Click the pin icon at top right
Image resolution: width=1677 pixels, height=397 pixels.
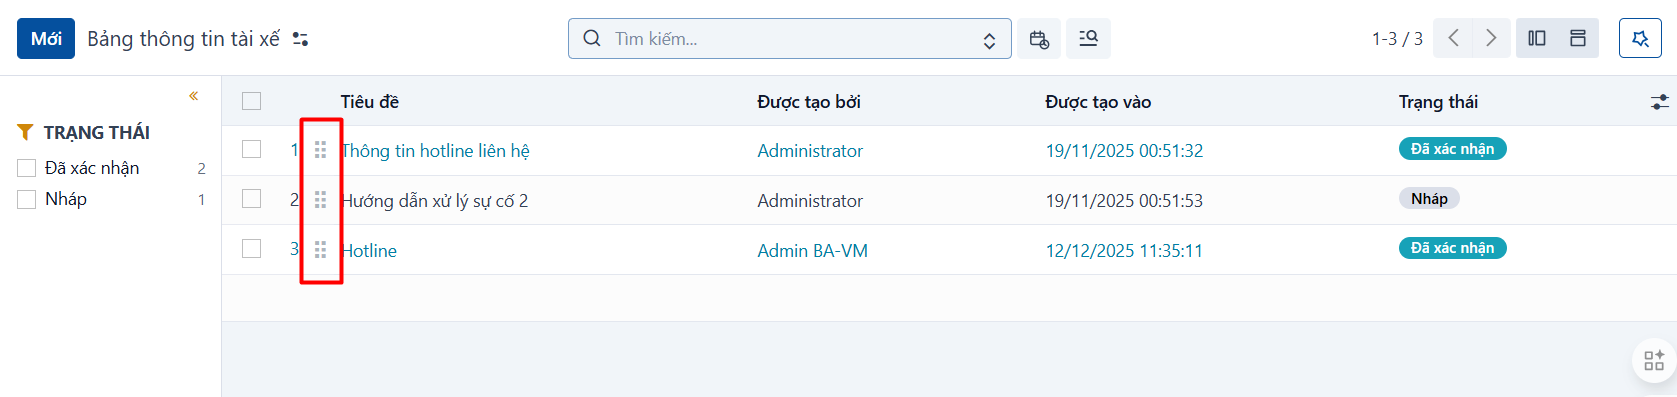click(1640, 39)
